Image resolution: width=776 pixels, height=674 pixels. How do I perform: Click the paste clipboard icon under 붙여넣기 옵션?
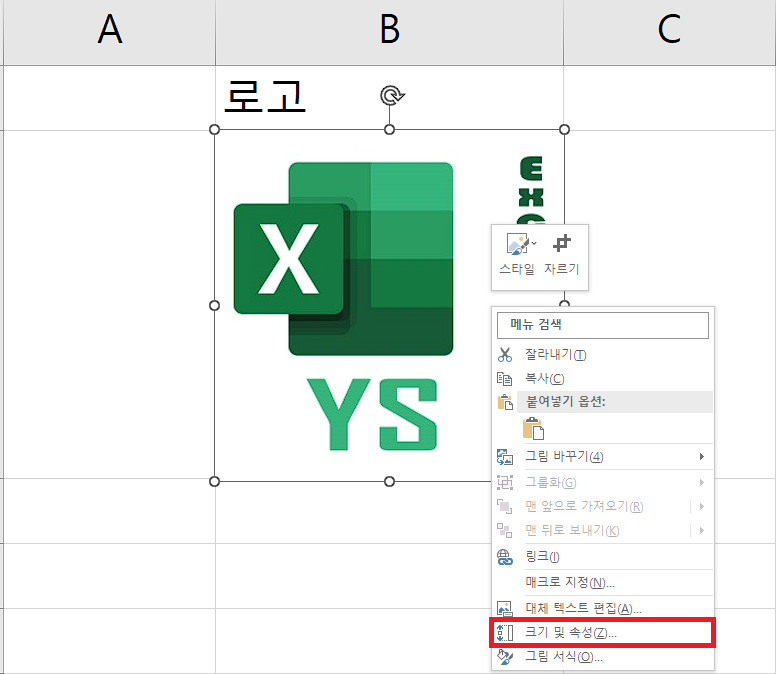[534, 429]
